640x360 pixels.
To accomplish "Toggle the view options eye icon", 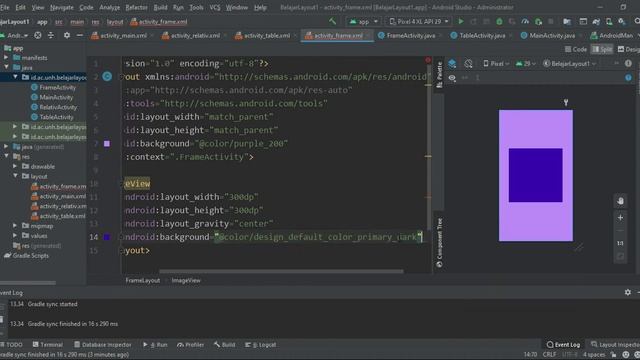I will (x=452, y=78).
